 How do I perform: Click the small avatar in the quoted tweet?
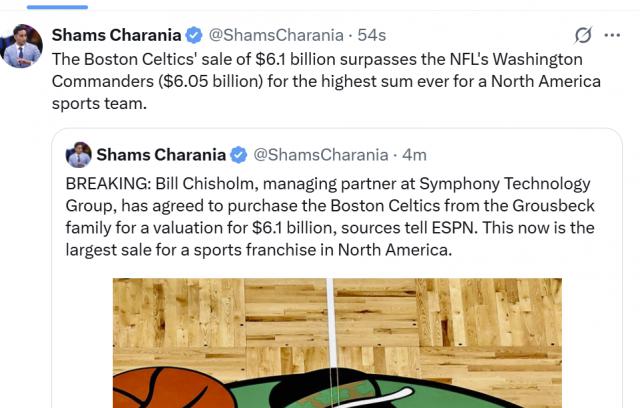[x=78, y=154]
